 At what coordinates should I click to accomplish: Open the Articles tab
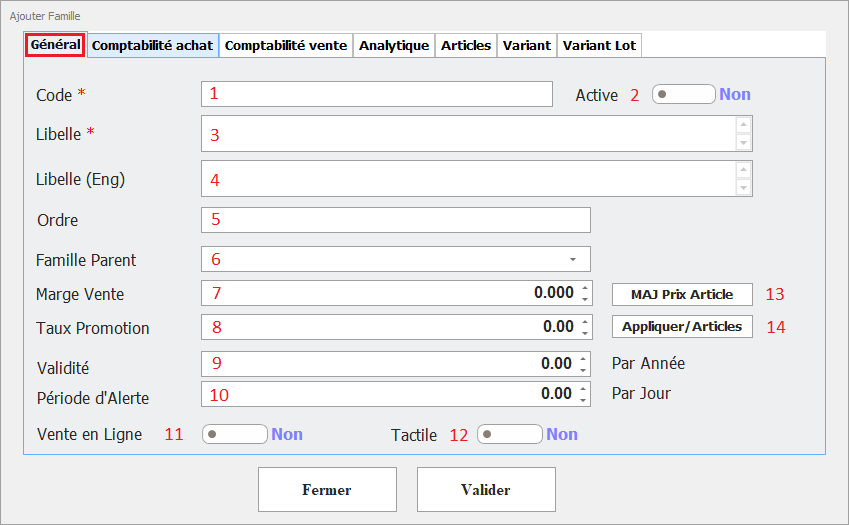pos(466,46)
